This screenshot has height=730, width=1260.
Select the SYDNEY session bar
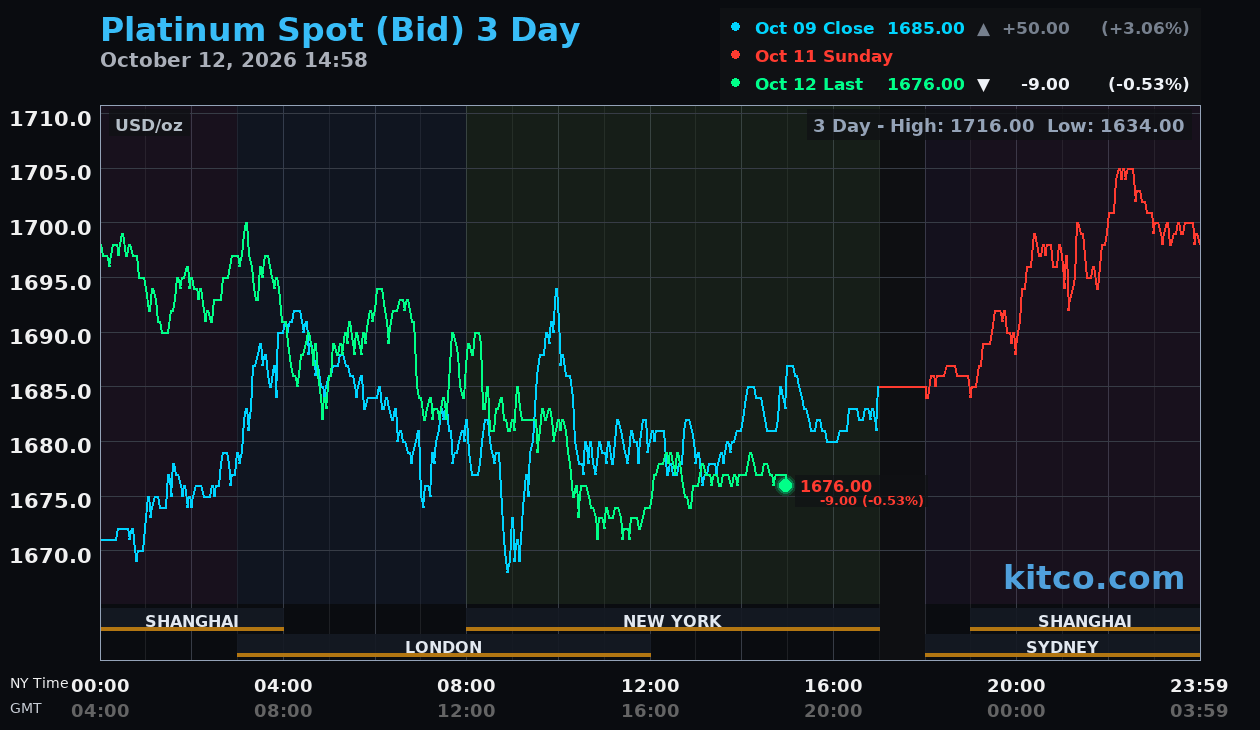coord(1062,646)
